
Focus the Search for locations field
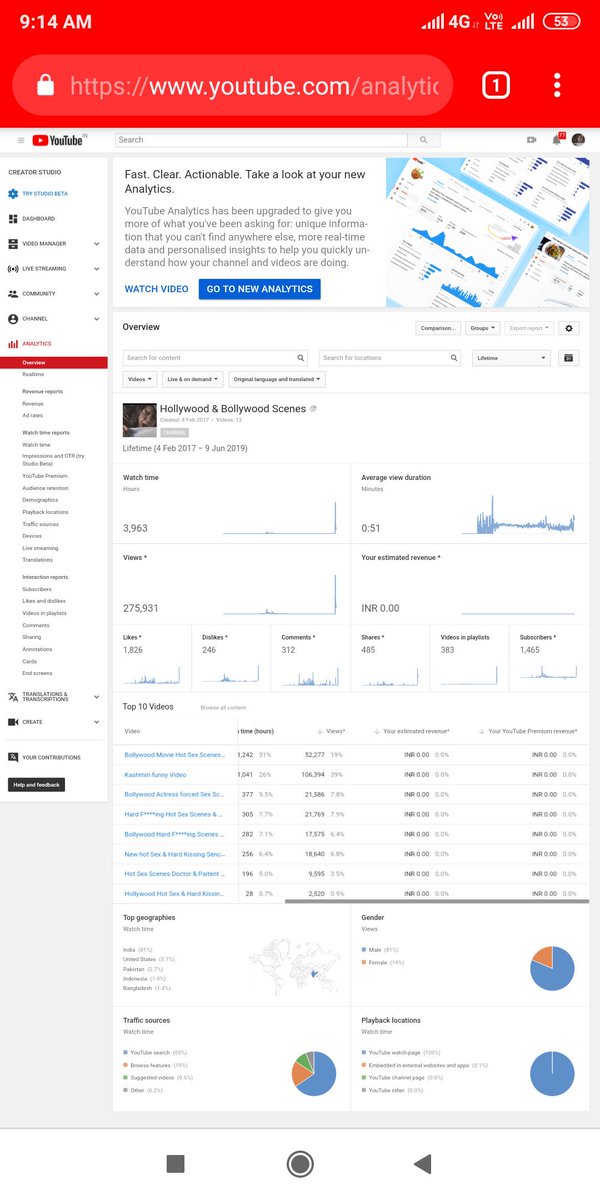coord(390,357)
